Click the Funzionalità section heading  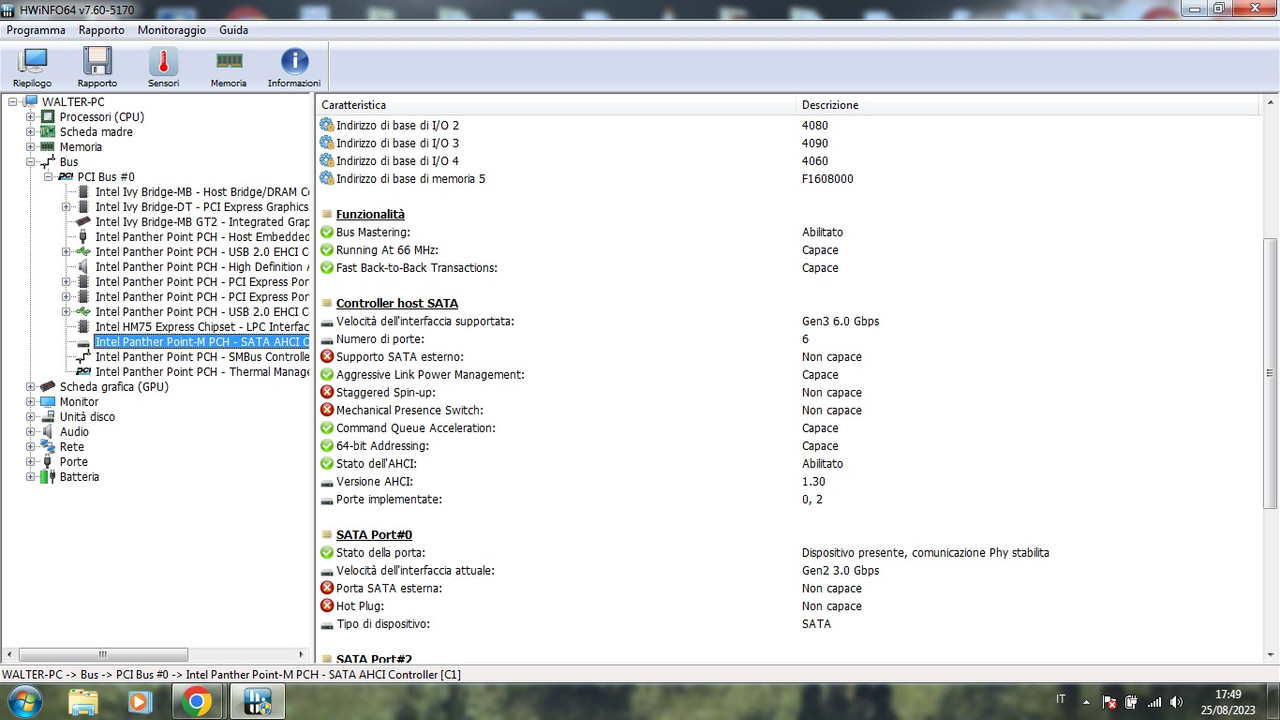(x=370, y=214)
